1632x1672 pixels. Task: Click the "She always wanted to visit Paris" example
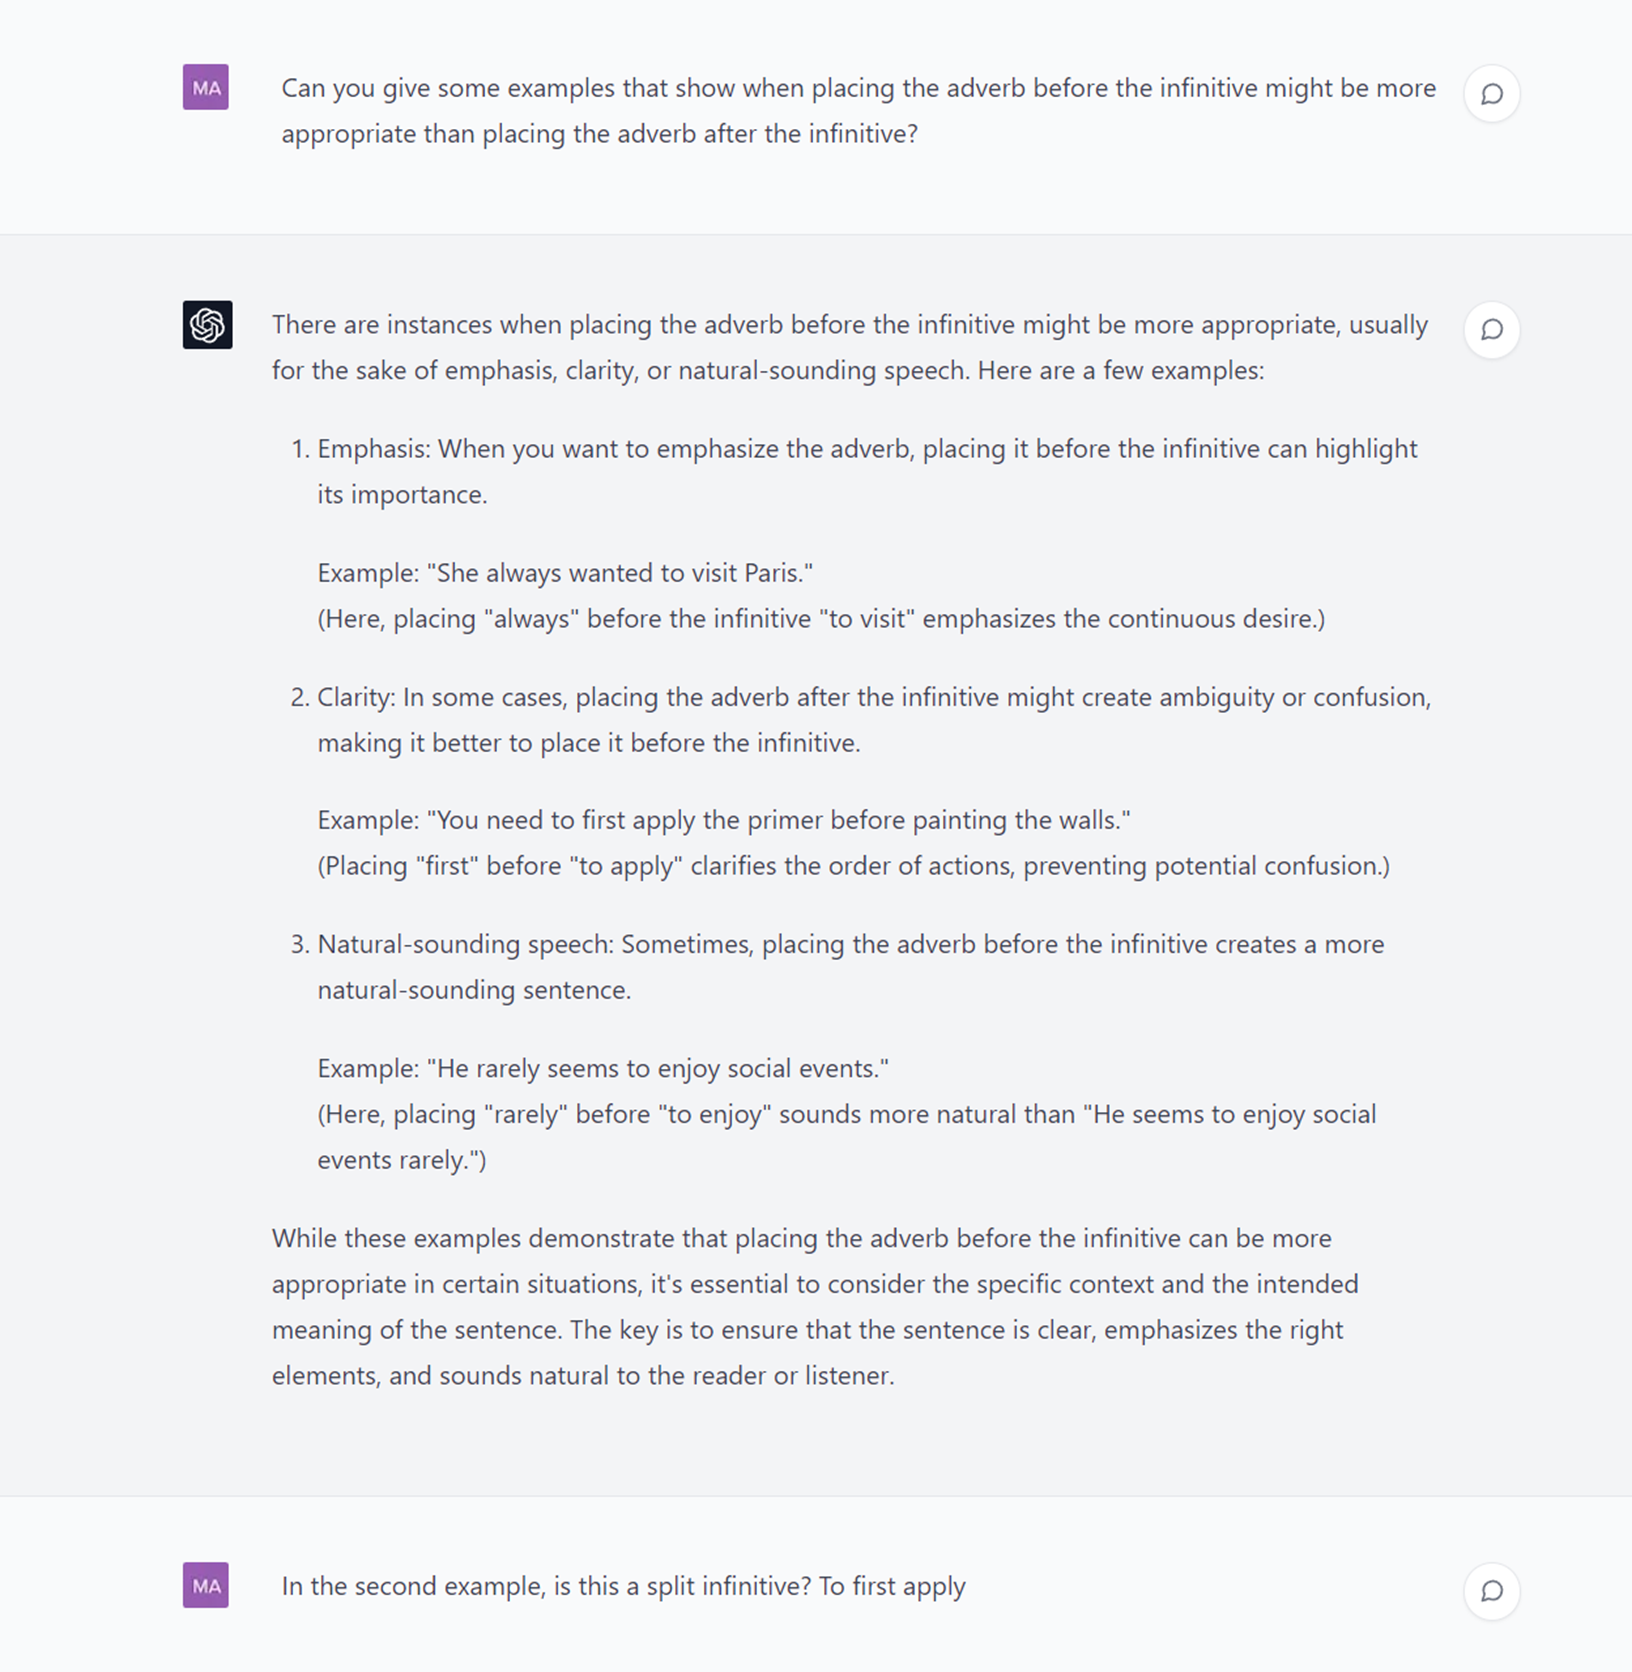point(565,573)
